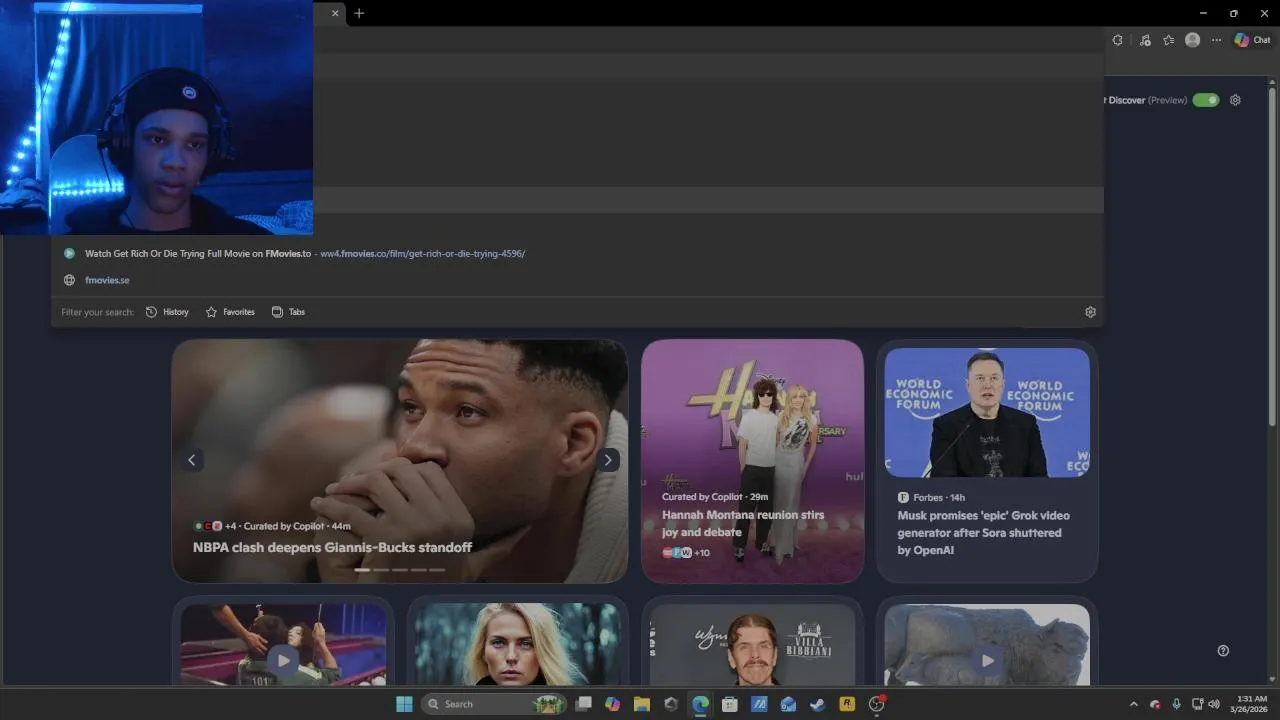Go to next carousel story
Viewport: 1280px width, 720px height.
coord(607,460)
